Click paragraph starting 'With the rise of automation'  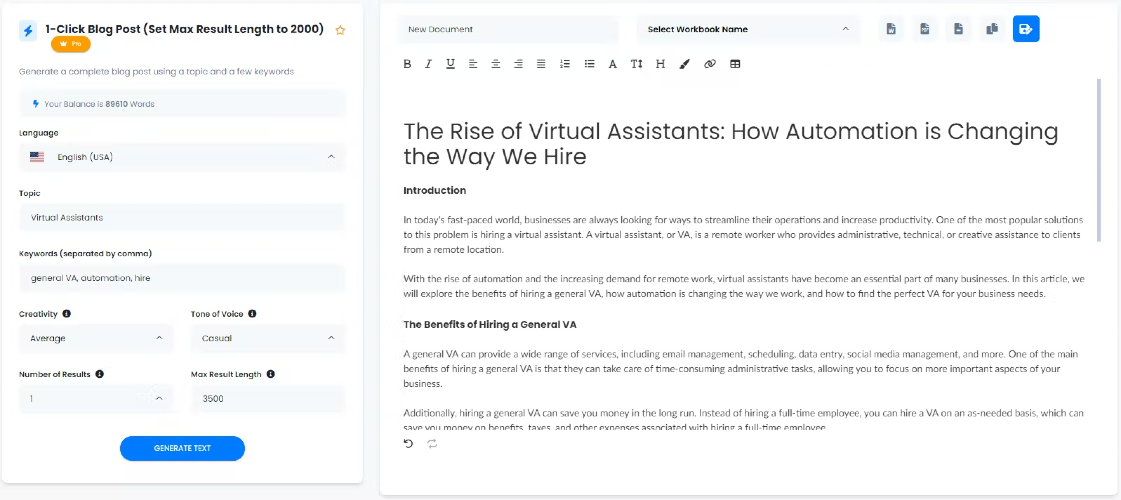(x=744, y=286)
